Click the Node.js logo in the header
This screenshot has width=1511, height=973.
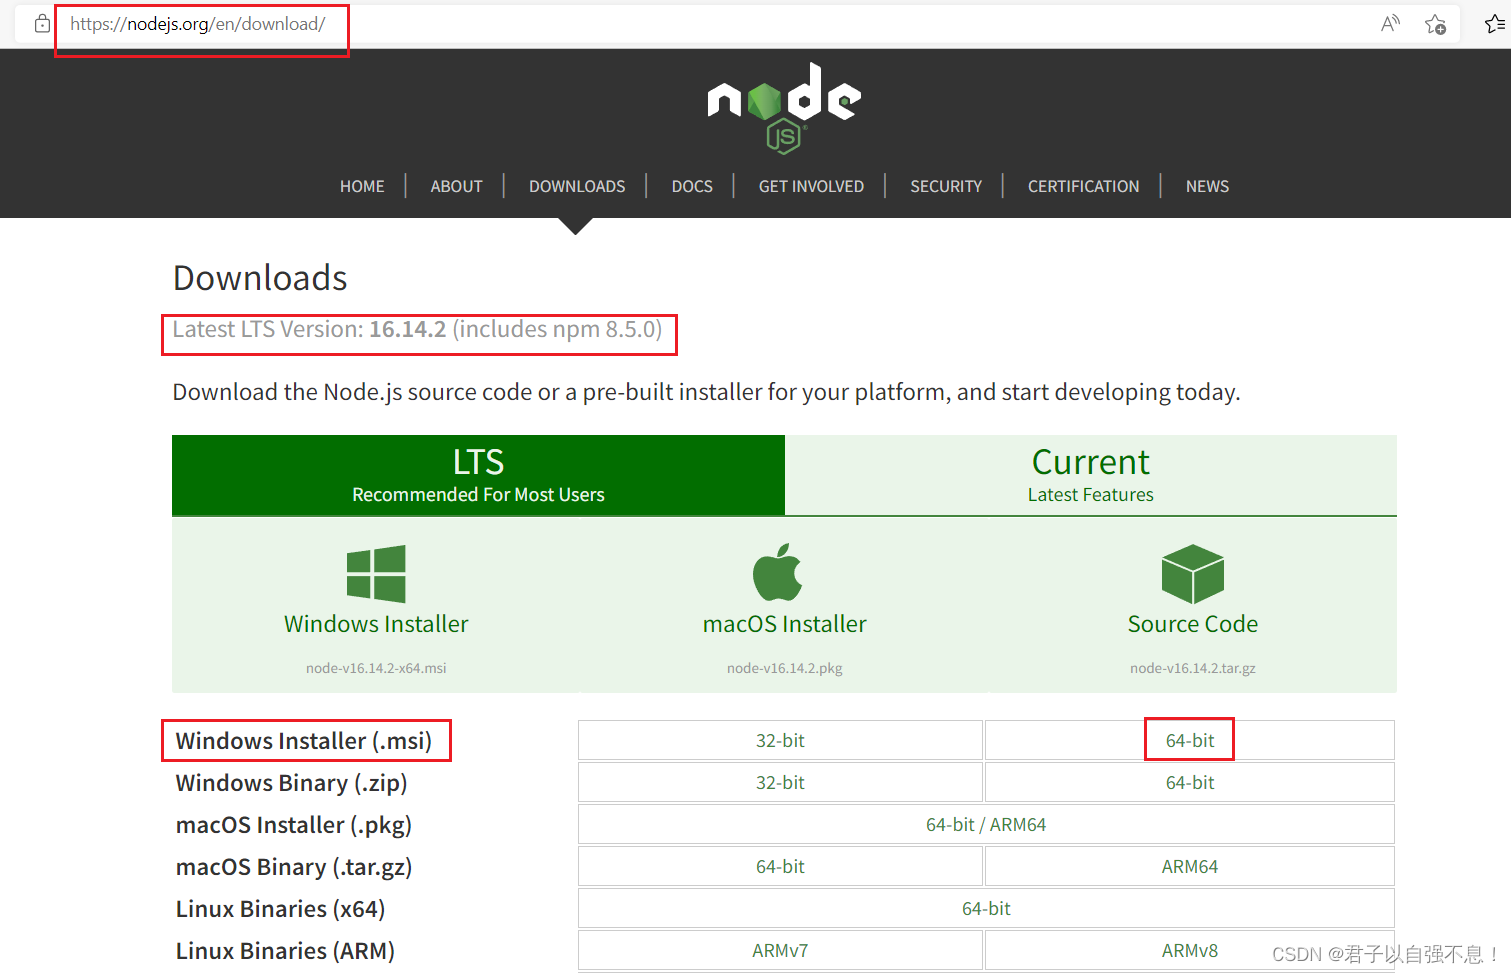click(x=784, y=108)
